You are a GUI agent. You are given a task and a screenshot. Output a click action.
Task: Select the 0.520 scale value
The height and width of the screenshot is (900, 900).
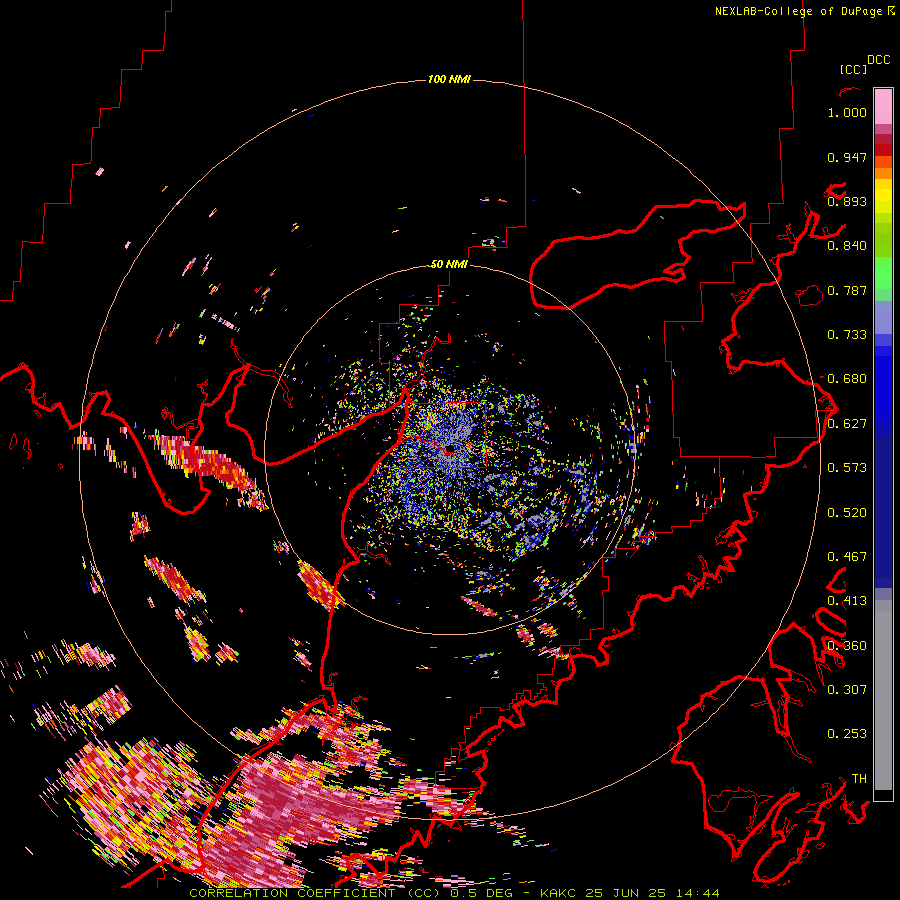point(847,513)
